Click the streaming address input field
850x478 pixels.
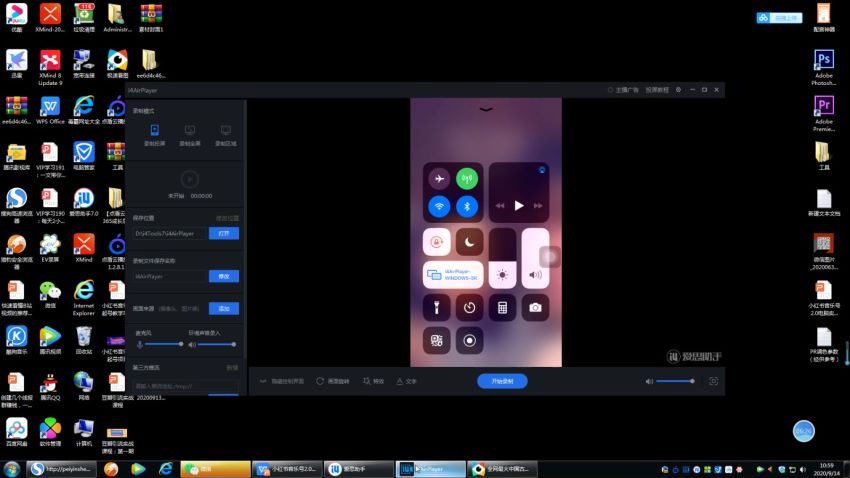[x=185, y=386]
